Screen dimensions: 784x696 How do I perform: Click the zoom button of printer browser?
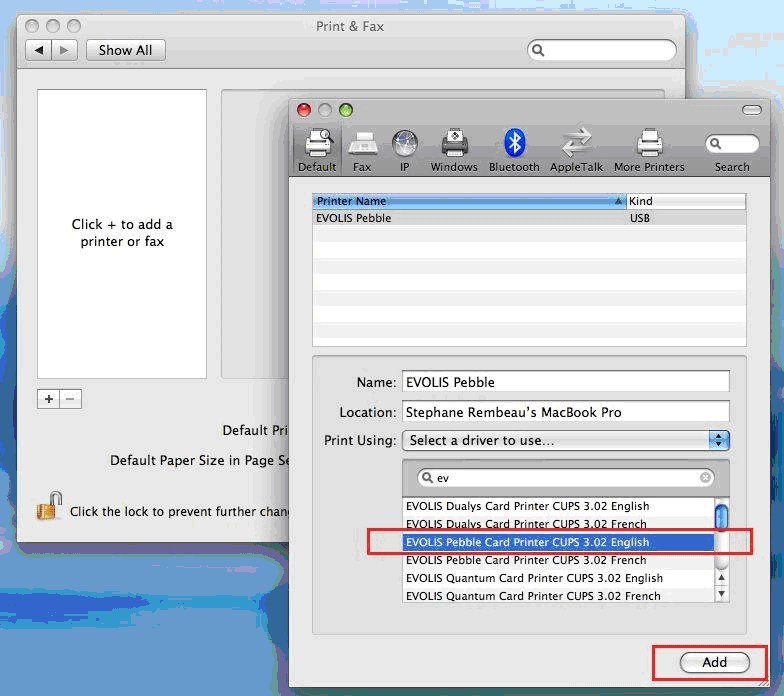point(346,110)
